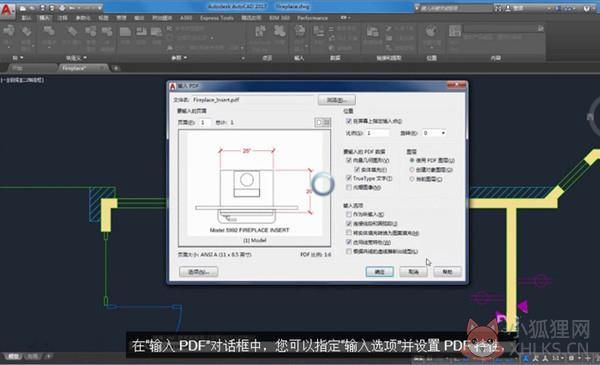The width and height of the screenshot is (600, 365).
Task: Select the Current layer radio button
Action: [412, 179]
